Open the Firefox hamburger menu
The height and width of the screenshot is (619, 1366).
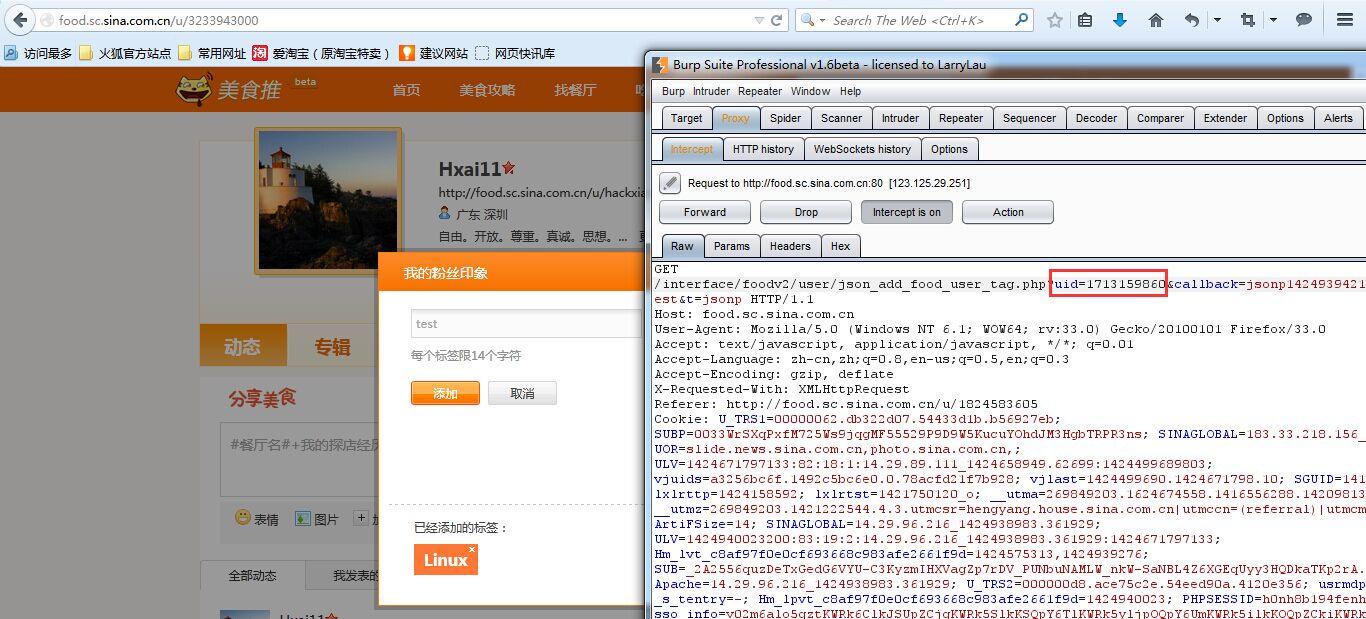[x=1345, y=20]
